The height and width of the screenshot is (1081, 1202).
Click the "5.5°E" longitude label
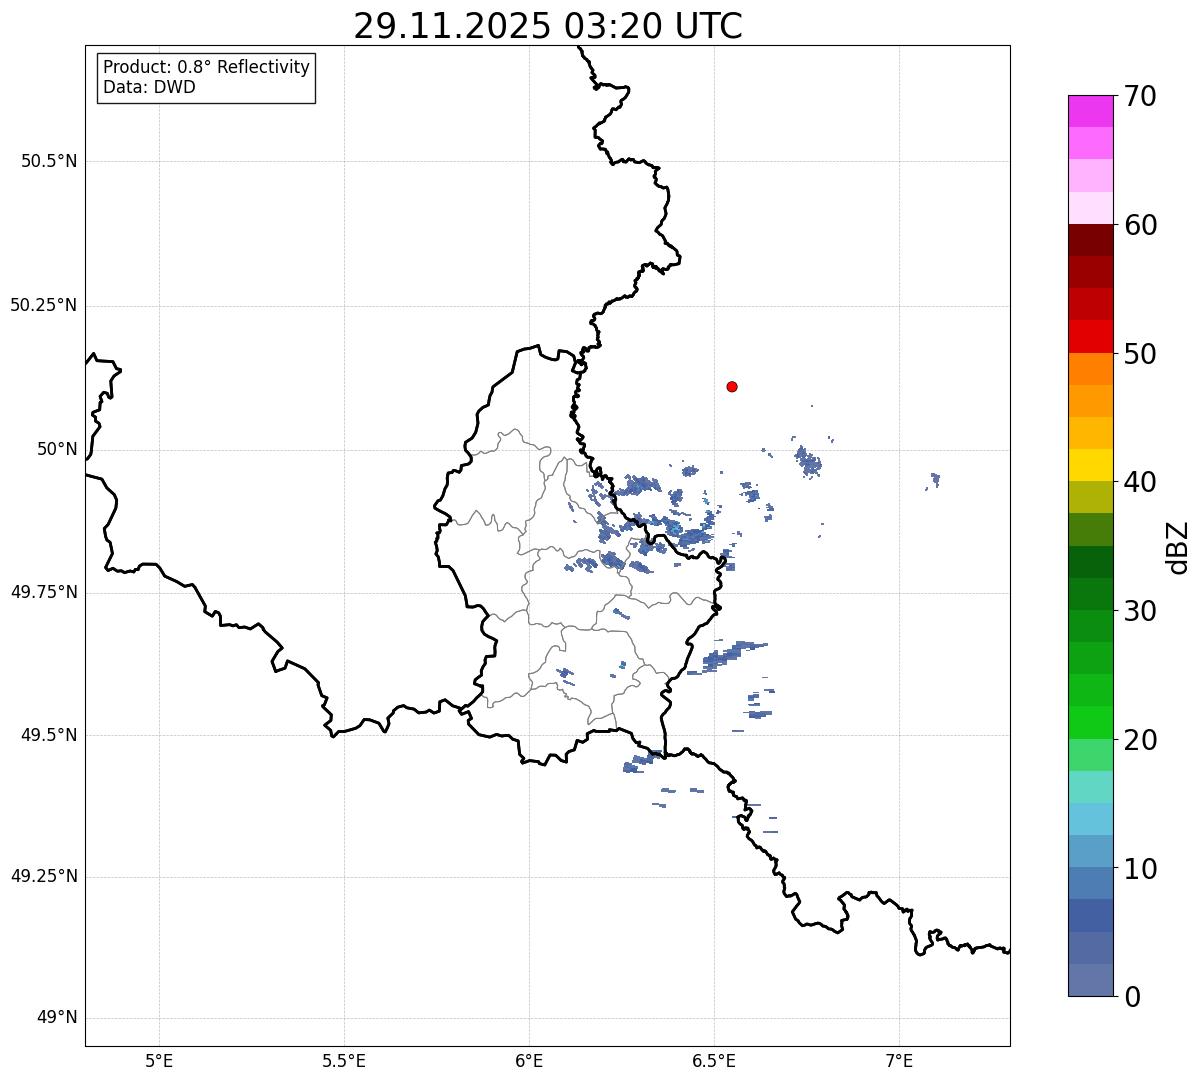point(344,1060)
